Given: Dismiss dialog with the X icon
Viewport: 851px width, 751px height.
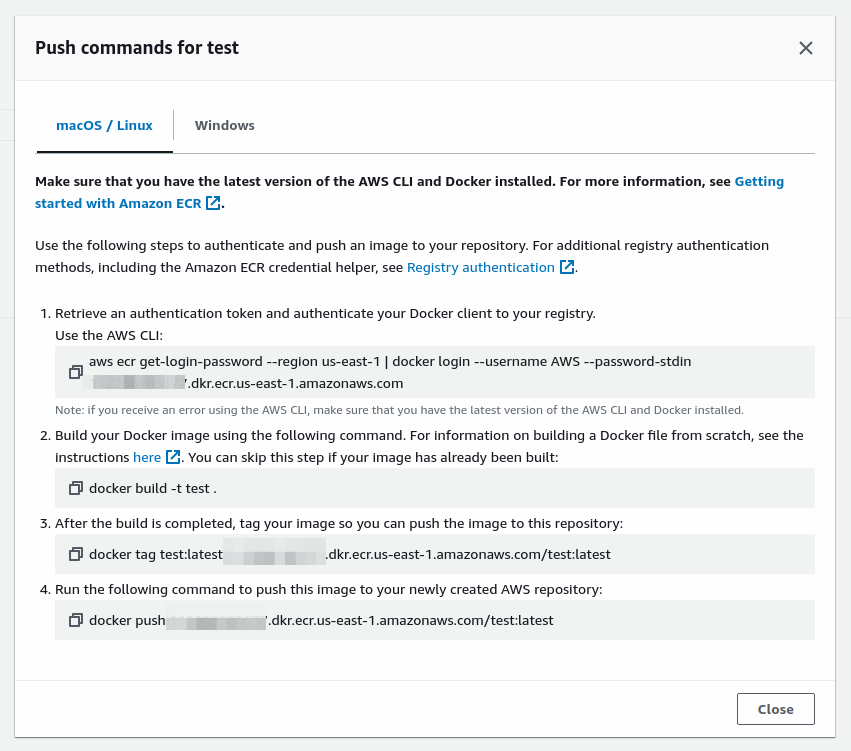Looking at the screenshot, I should coord(806,48).
